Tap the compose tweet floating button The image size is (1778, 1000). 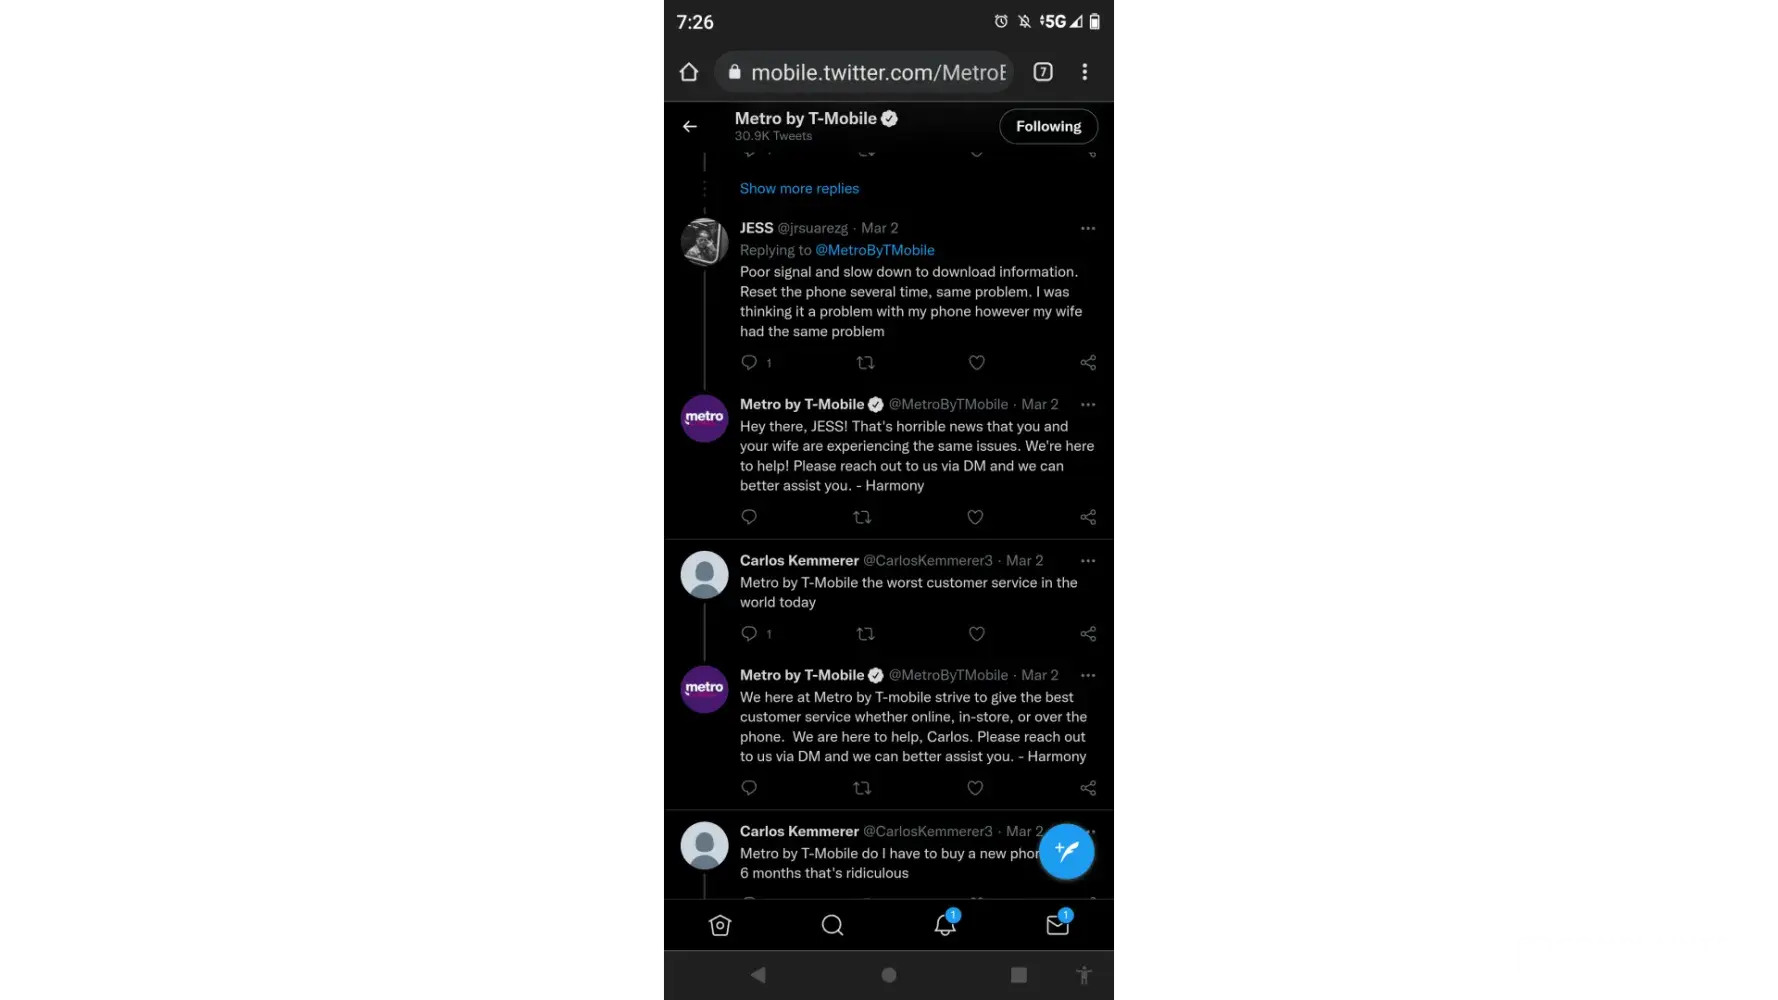1066,851
